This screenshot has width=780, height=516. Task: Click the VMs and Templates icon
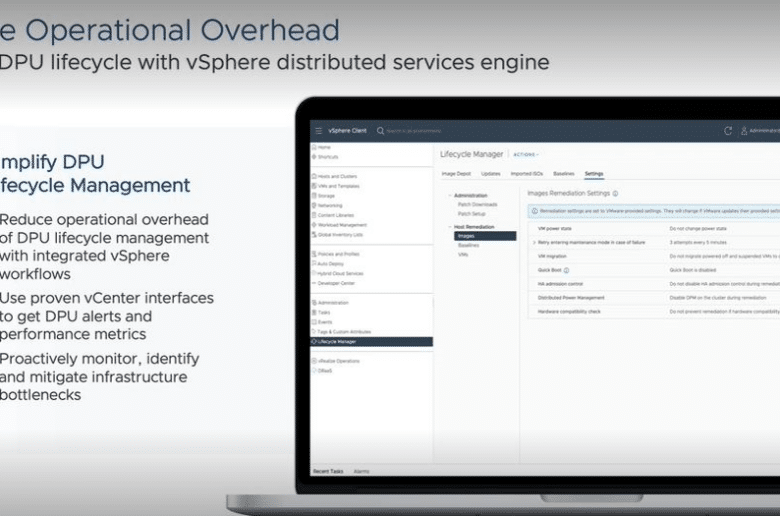coord(314,186)
